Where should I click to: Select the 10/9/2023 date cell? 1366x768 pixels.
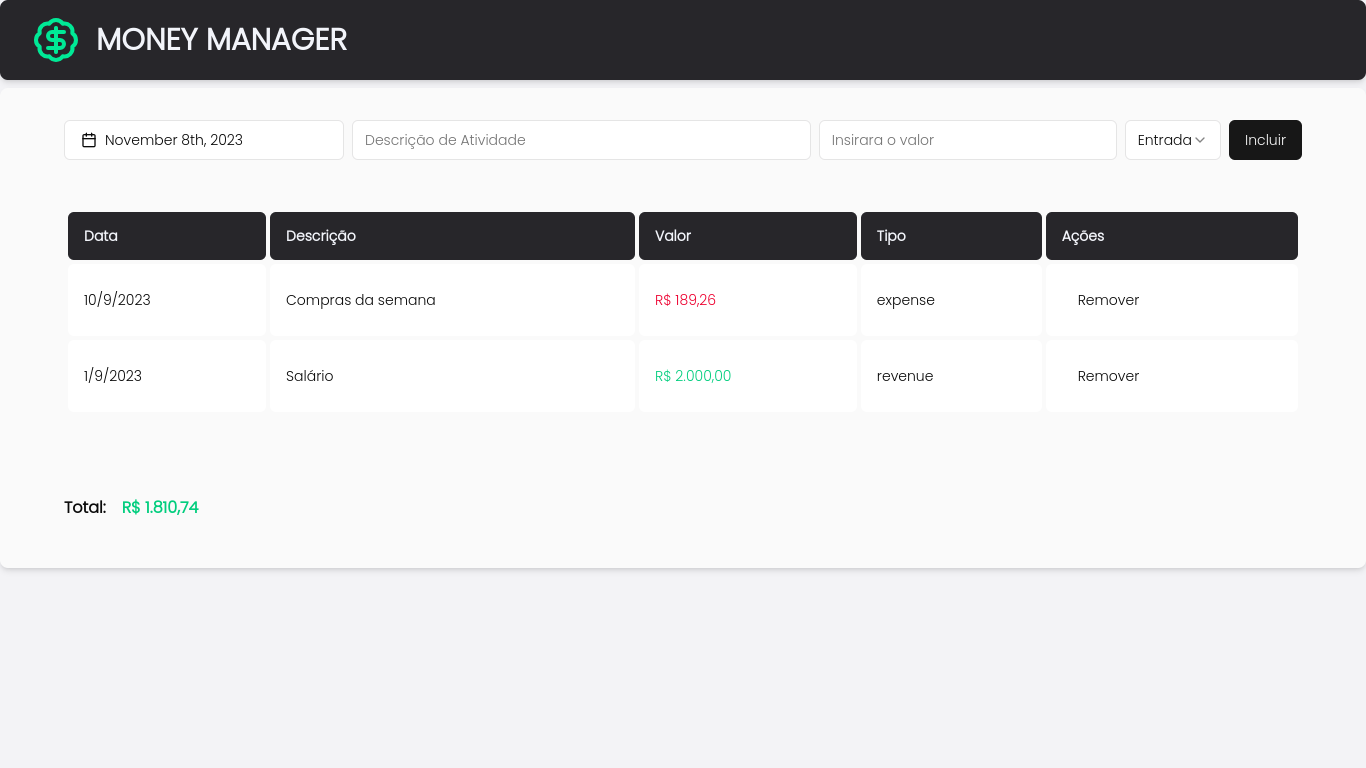(x=167, y=300)
